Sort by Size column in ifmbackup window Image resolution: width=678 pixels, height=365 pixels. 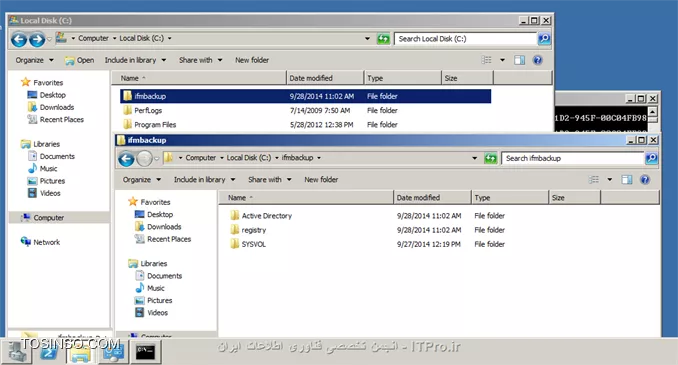[x=575, y=198]
